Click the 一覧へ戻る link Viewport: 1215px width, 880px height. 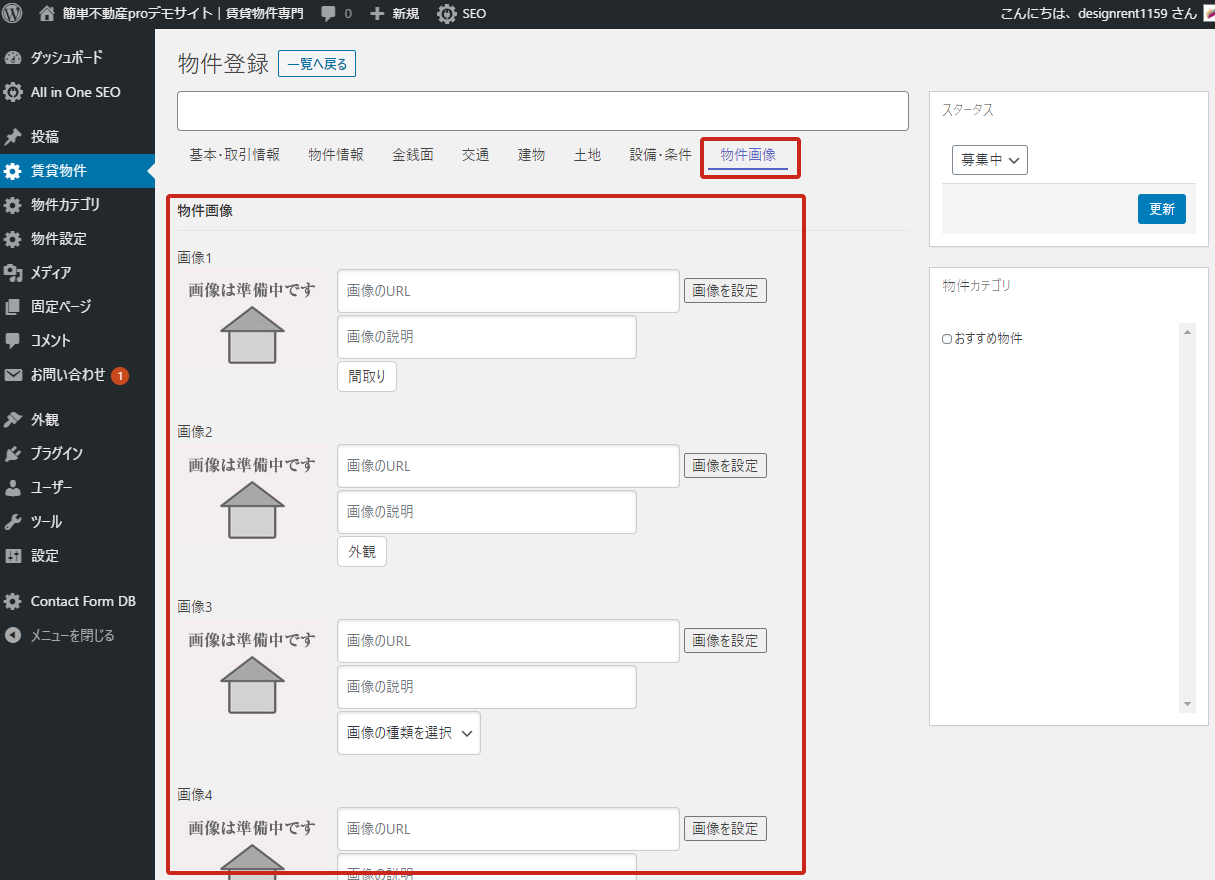tap(316, 64)
